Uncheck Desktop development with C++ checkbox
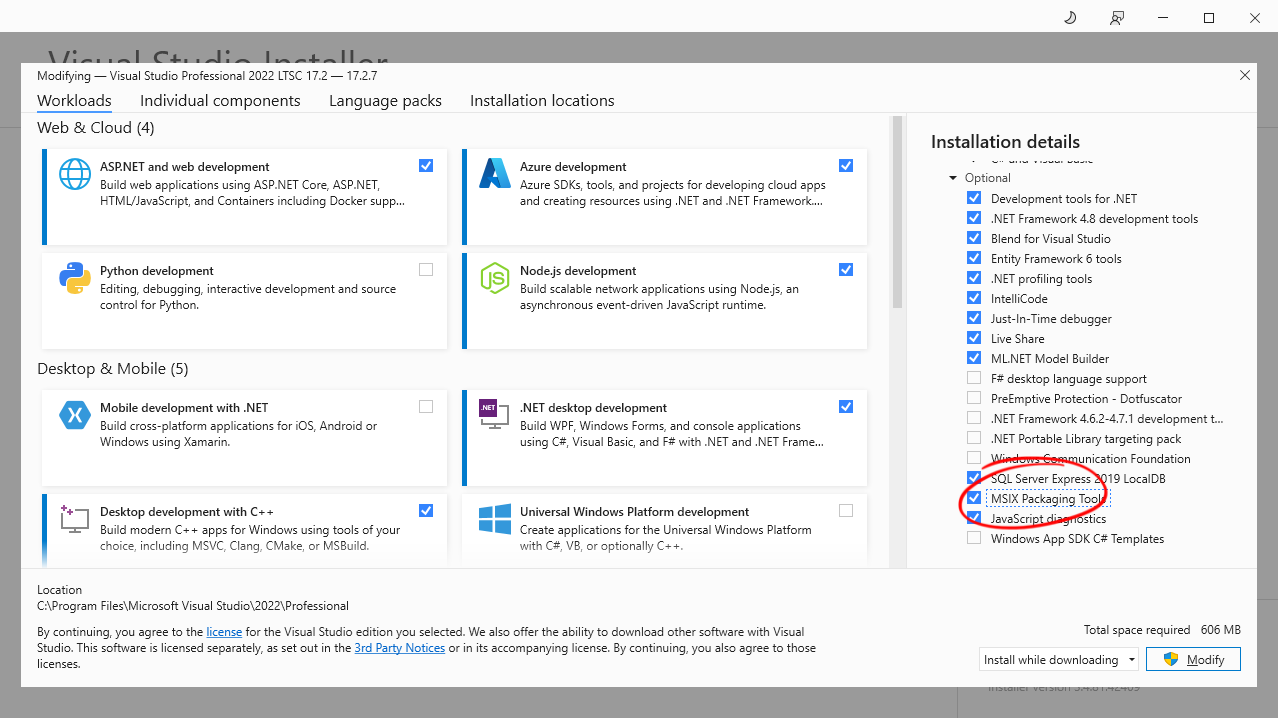 pos(426,510)
